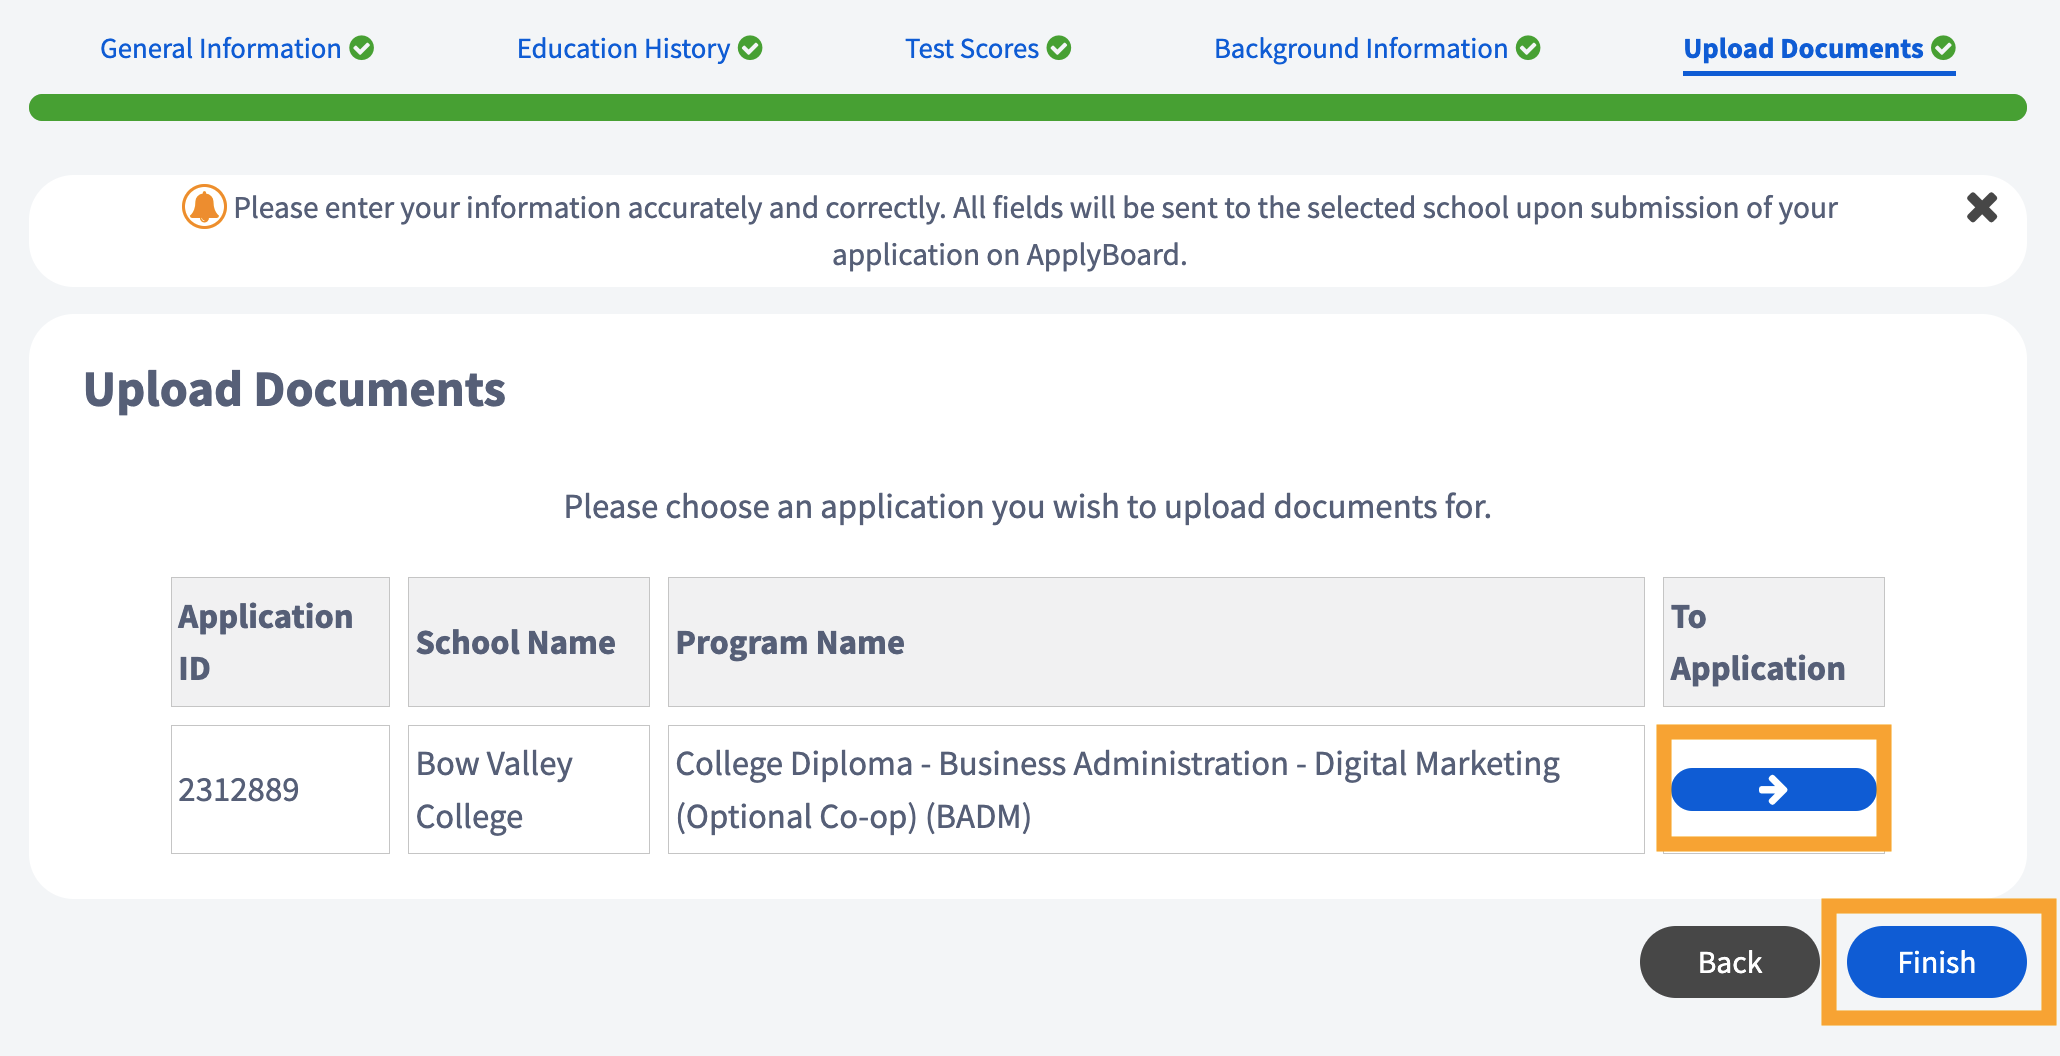Click the green progress bar
Image resolution: width=2060 pixels, height=1056 pixels.
[1028, 107]
